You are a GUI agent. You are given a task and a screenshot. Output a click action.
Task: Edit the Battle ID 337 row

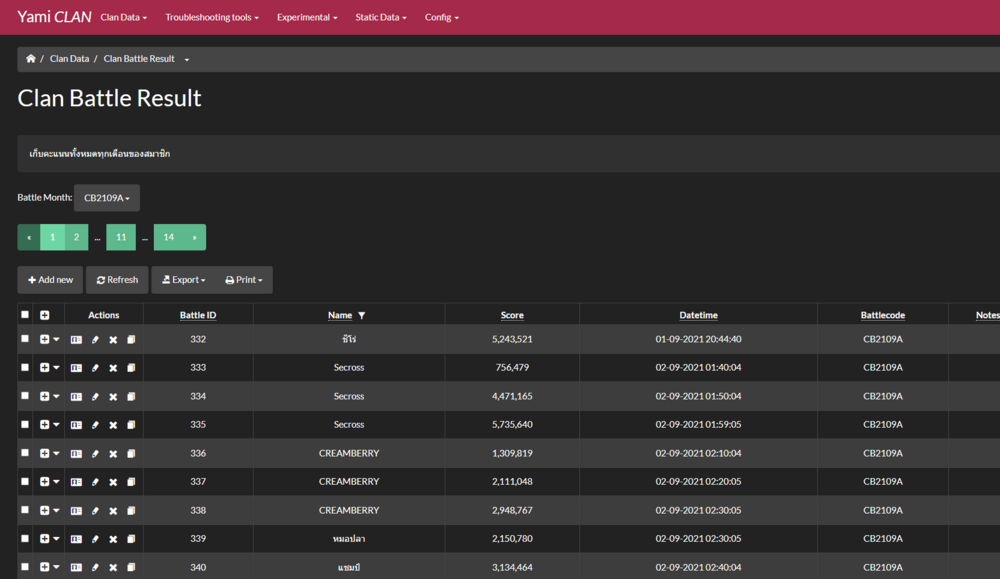[x=95, y=482]
